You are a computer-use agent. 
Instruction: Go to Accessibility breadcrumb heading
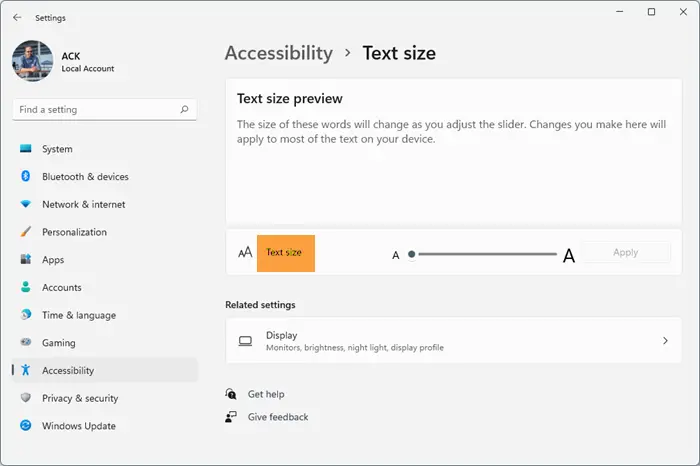[x=279, y=53]
